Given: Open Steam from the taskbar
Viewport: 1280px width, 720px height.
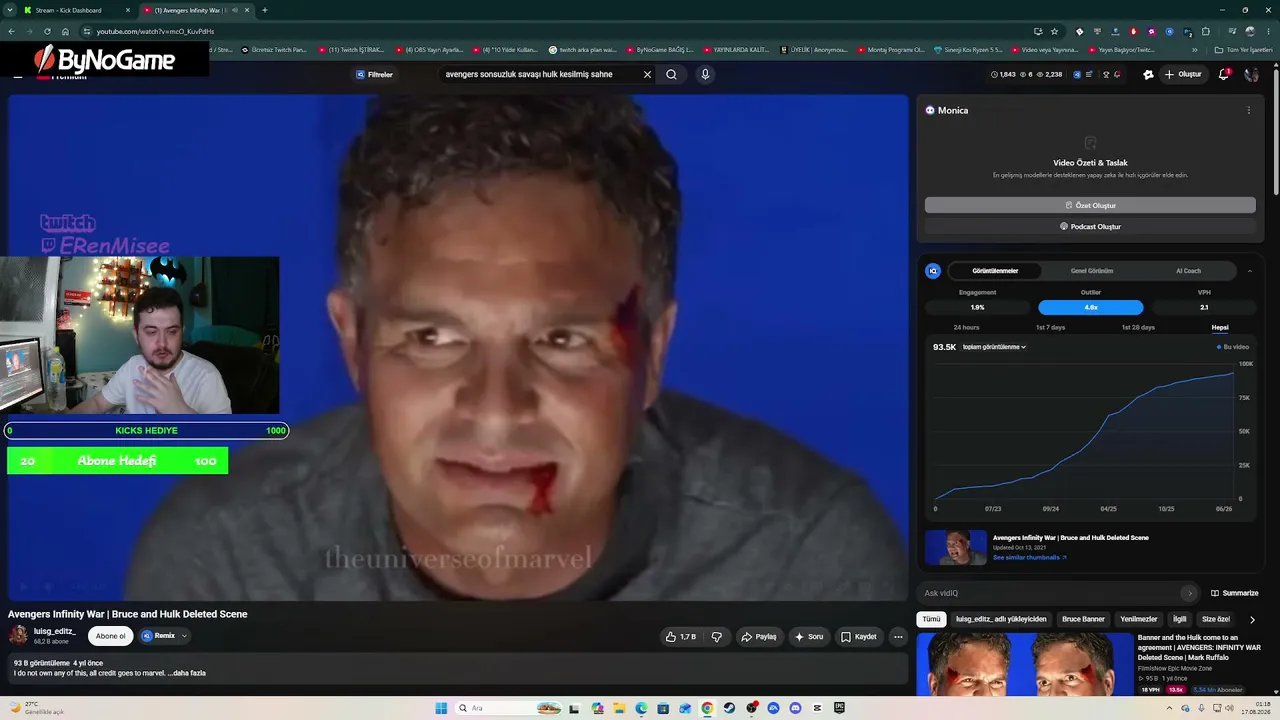Looking at the screenshot, I should click(x=729, y=708).
